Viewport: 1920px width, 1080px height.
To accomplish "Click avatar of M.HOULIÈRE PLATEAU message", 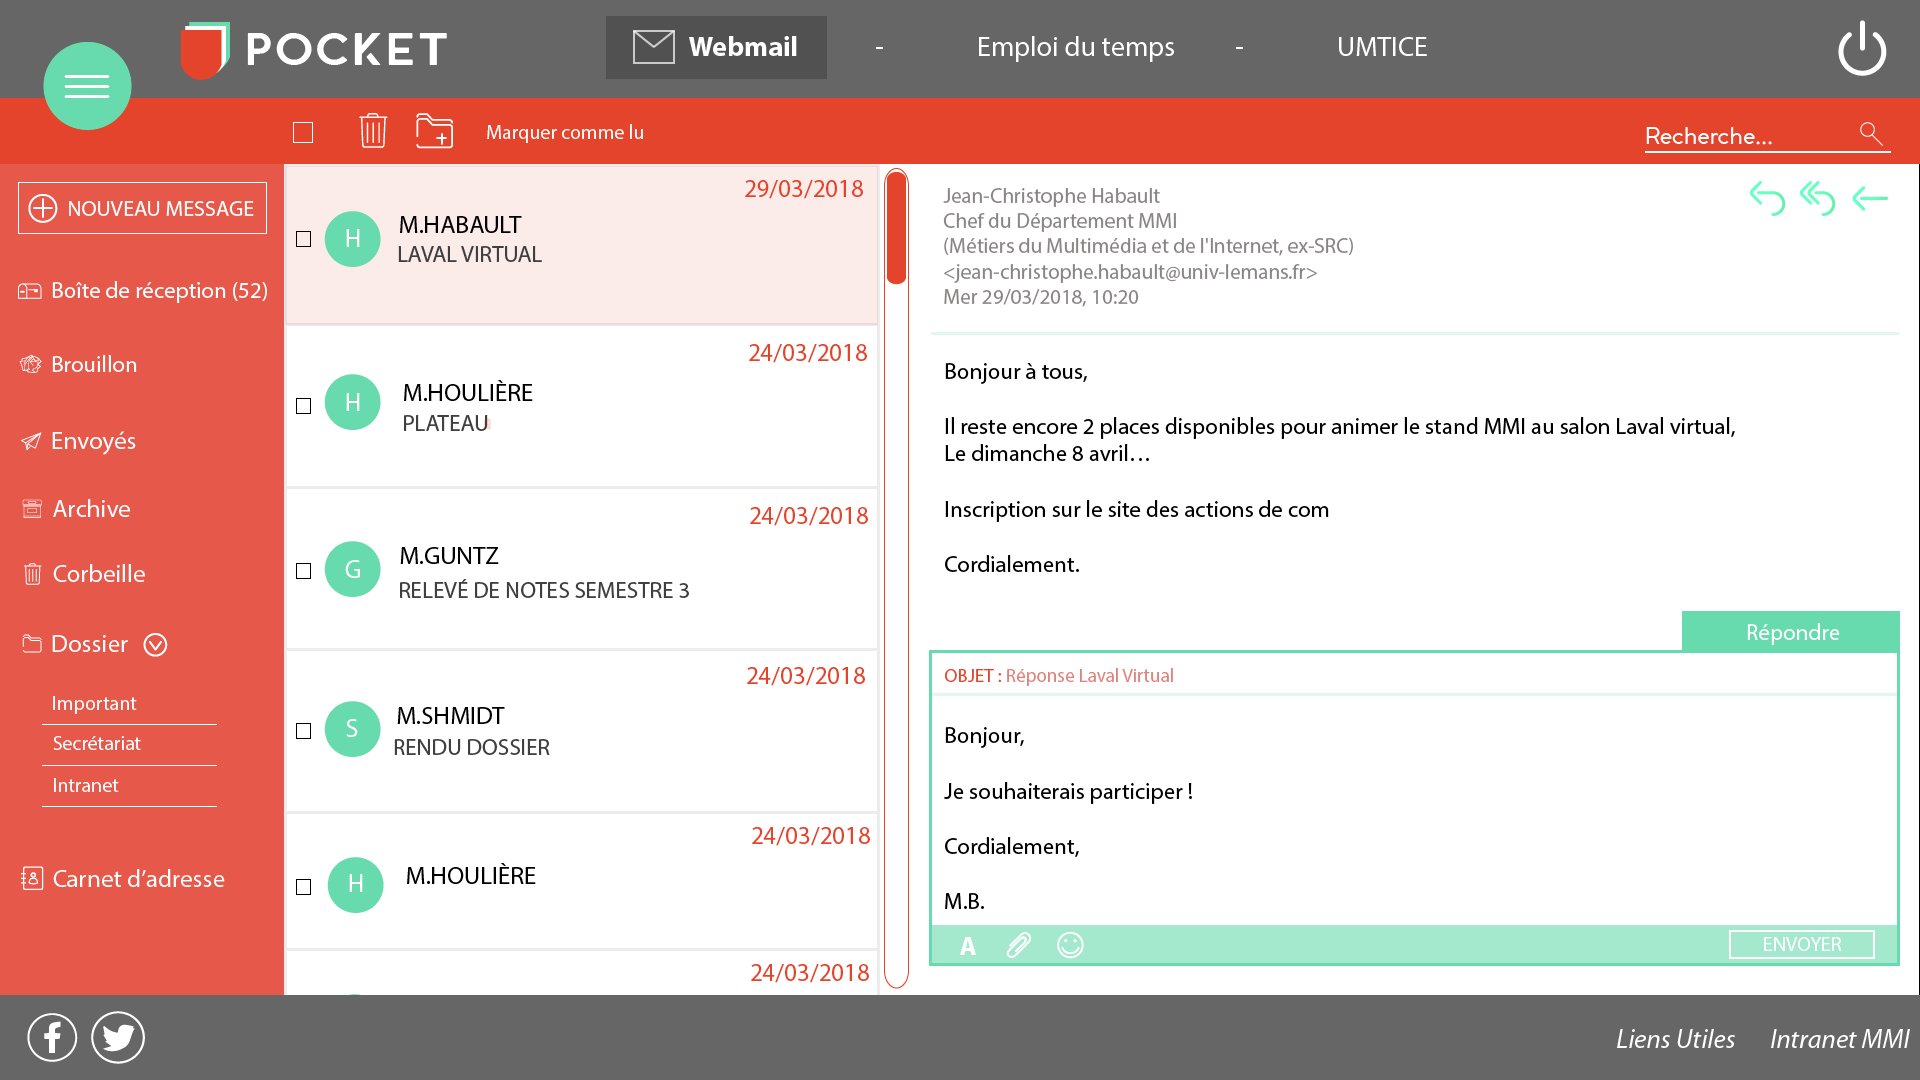I will pyautogui.click(x=352, y=402).
